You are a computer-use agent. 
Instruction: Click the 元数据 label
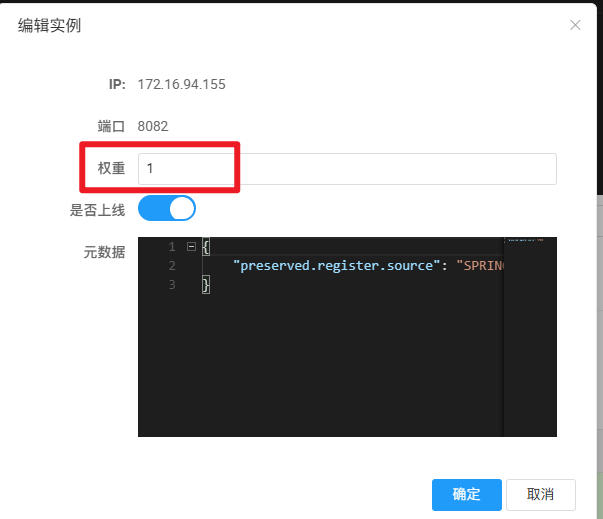pyautogui.click(x=104, y=253)
